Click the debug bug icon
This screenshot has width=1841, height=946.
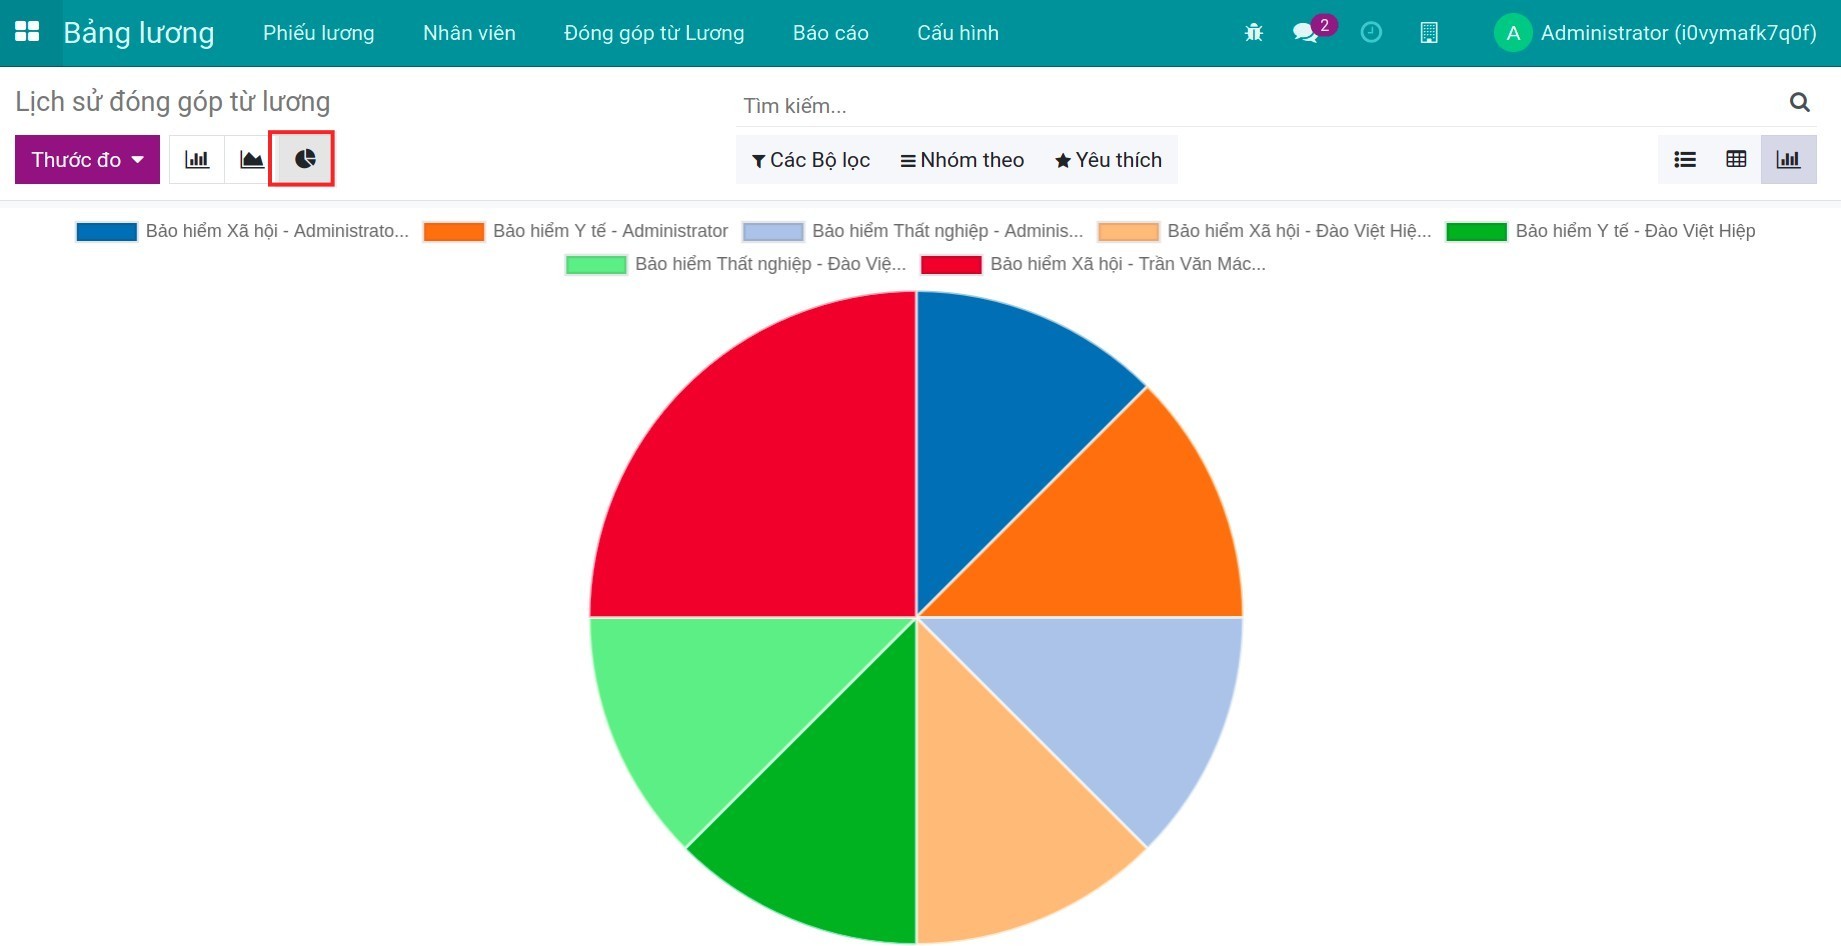point(1253,33)
